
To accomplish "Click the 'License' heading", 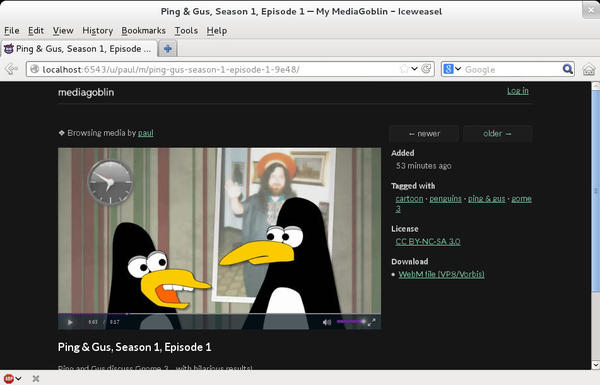I will 404,228.
